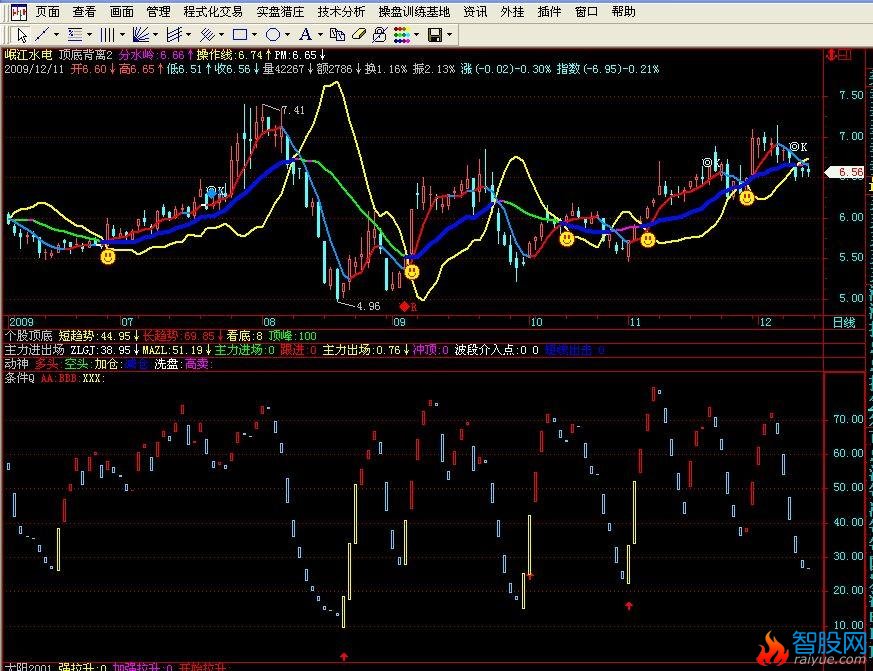Open the color palette swatch grid
The height and width of the screenshot is (671, 873).
pyautogui.click(x=402, y=35)
